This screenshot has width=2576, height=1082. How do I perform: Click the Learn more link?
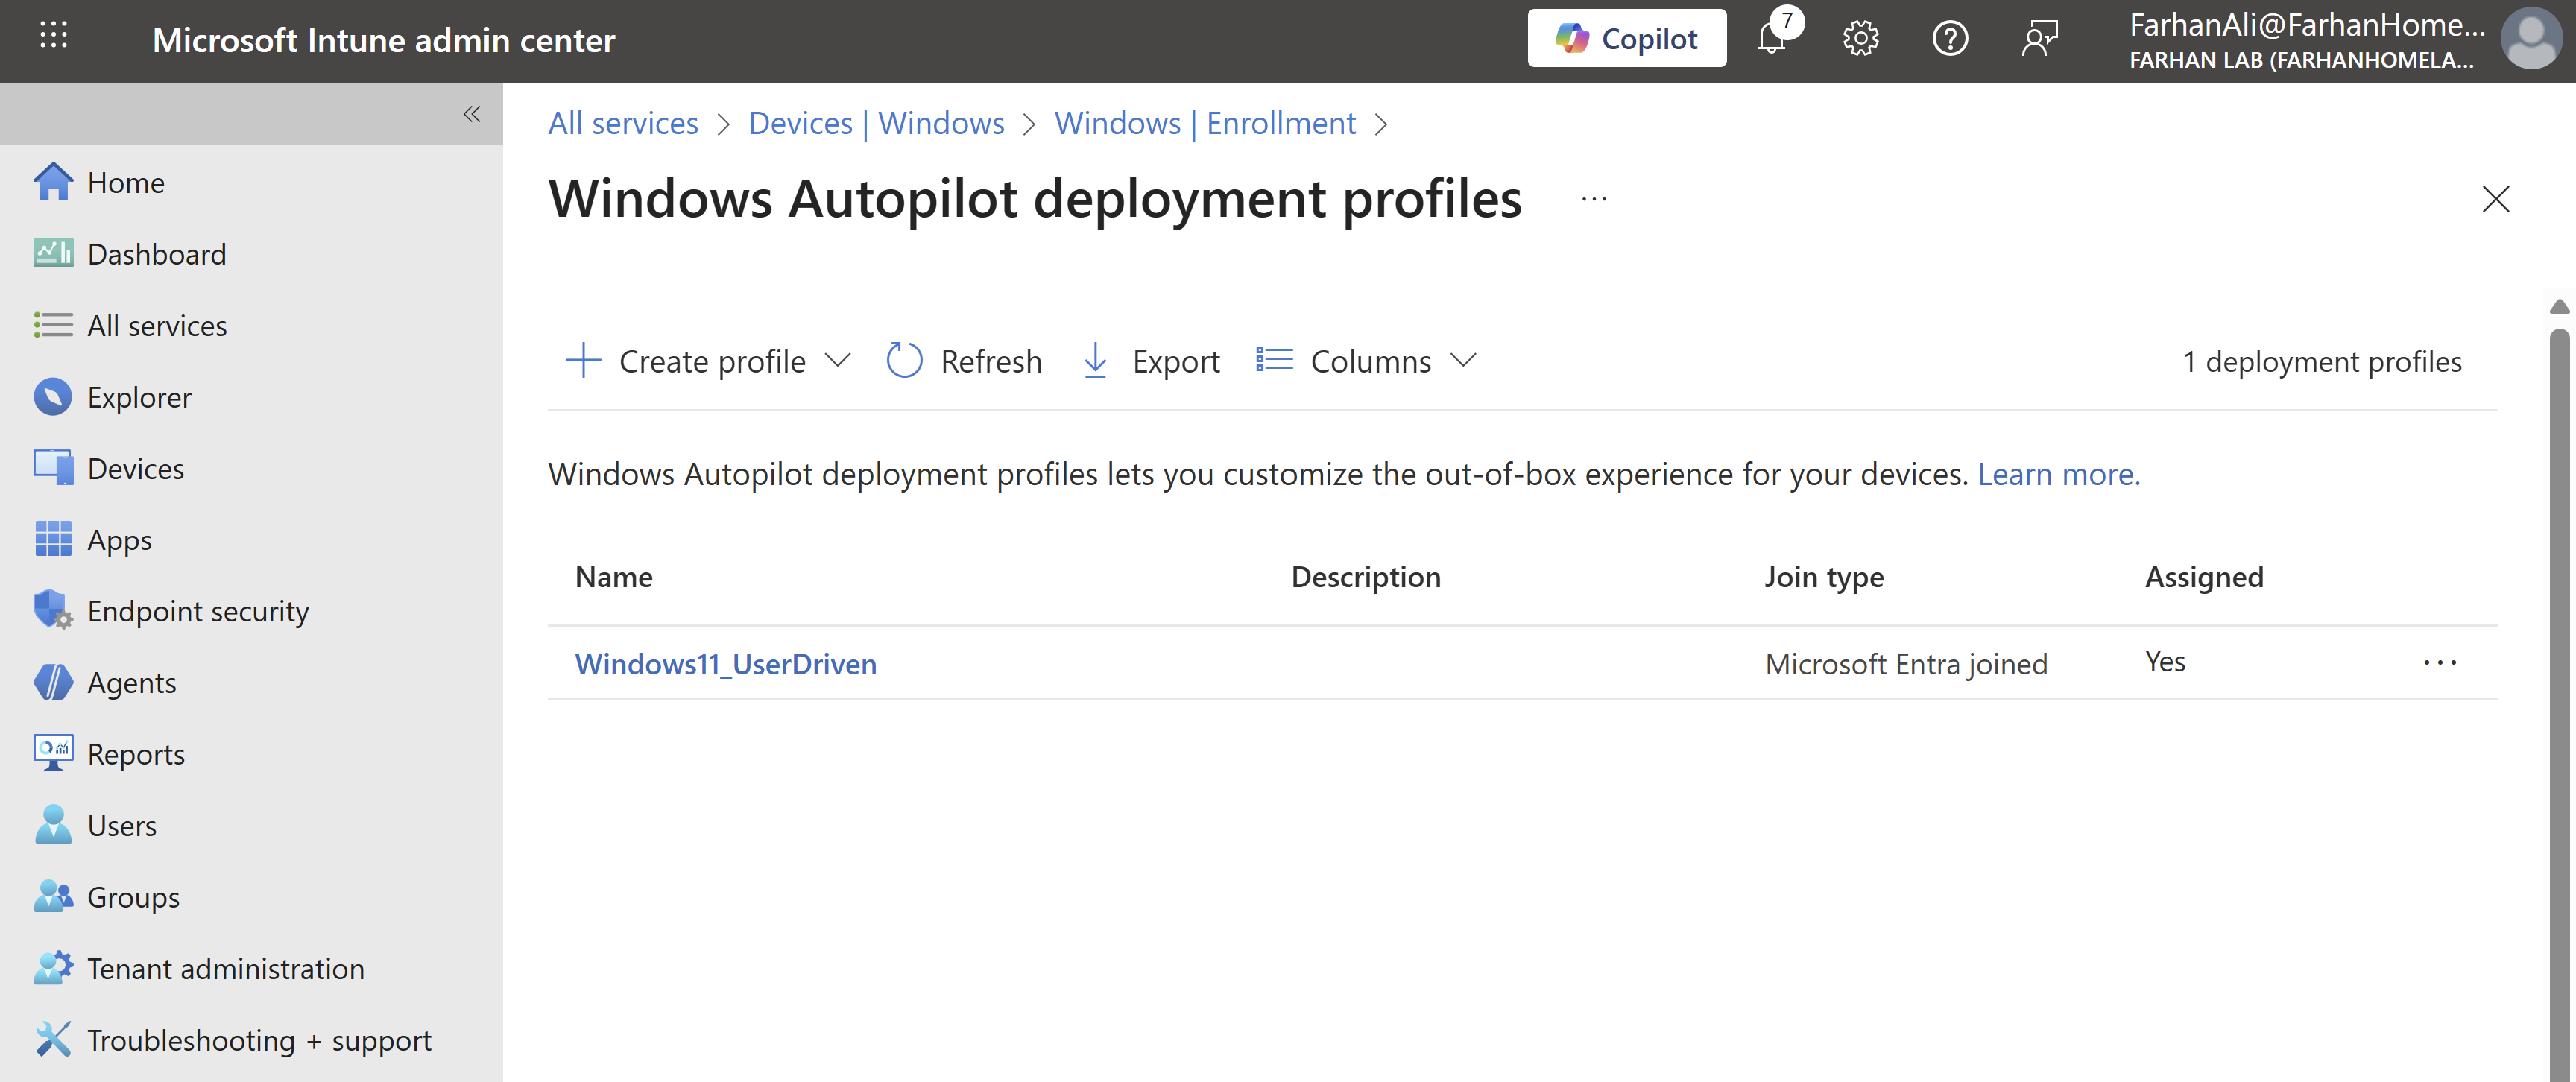pyautogui.click(x=2058, y=474)
